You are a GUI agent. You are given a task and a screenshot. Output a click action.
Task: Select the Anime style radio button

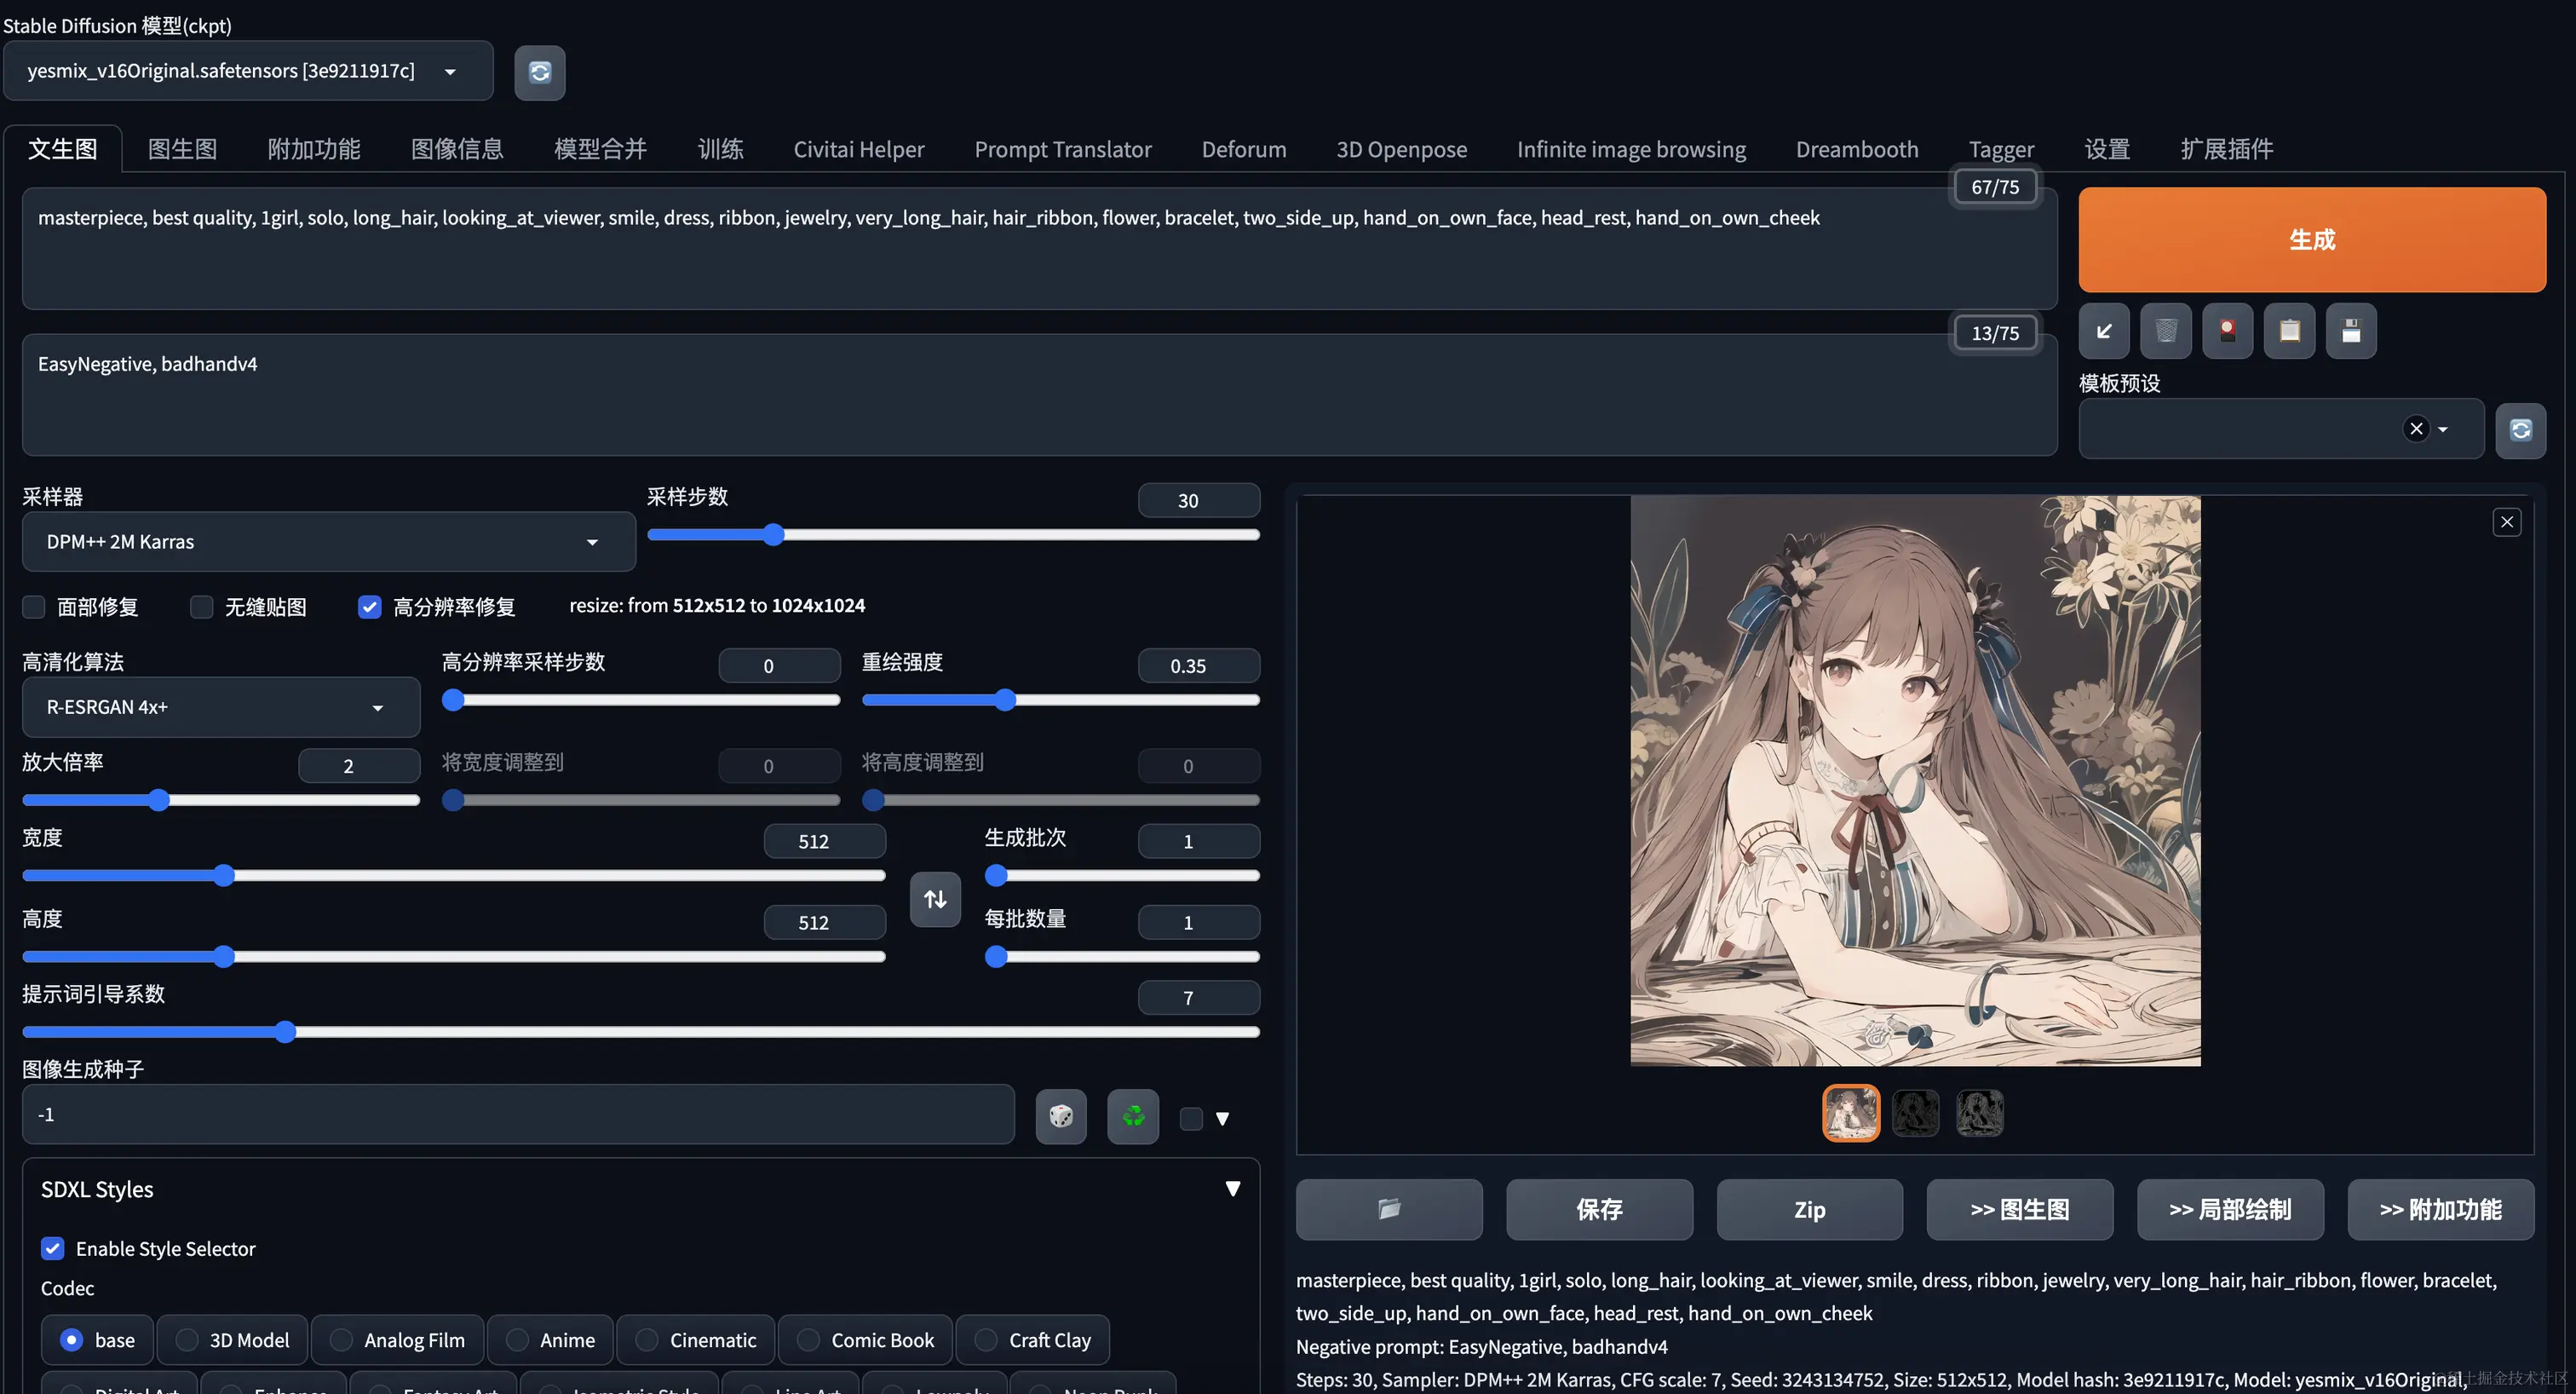pos(518,1340)
